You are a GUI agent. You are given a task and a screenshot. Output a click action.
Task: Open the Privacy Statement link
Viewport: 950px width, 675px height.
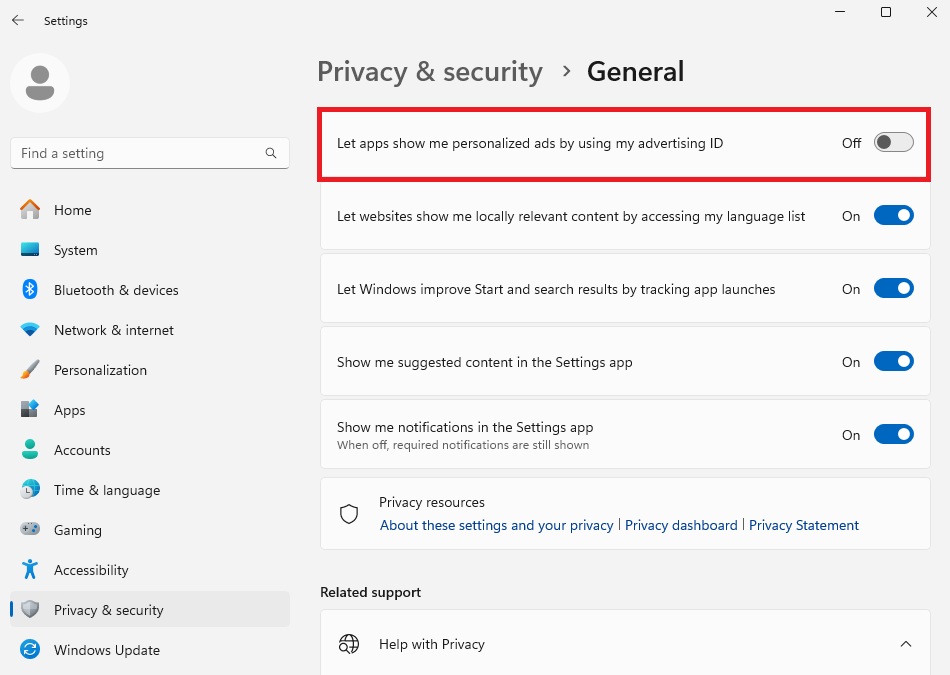803,525
